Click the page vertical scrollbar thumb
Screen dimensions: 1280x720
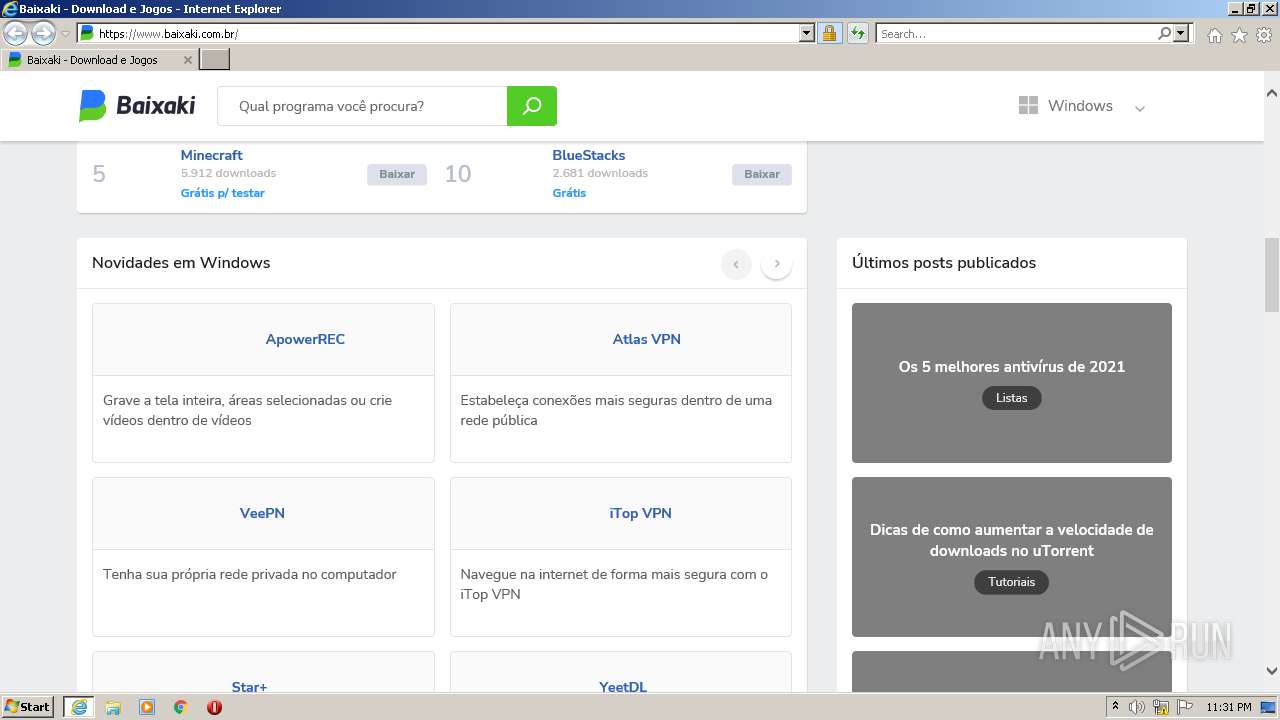(1272, 275)
